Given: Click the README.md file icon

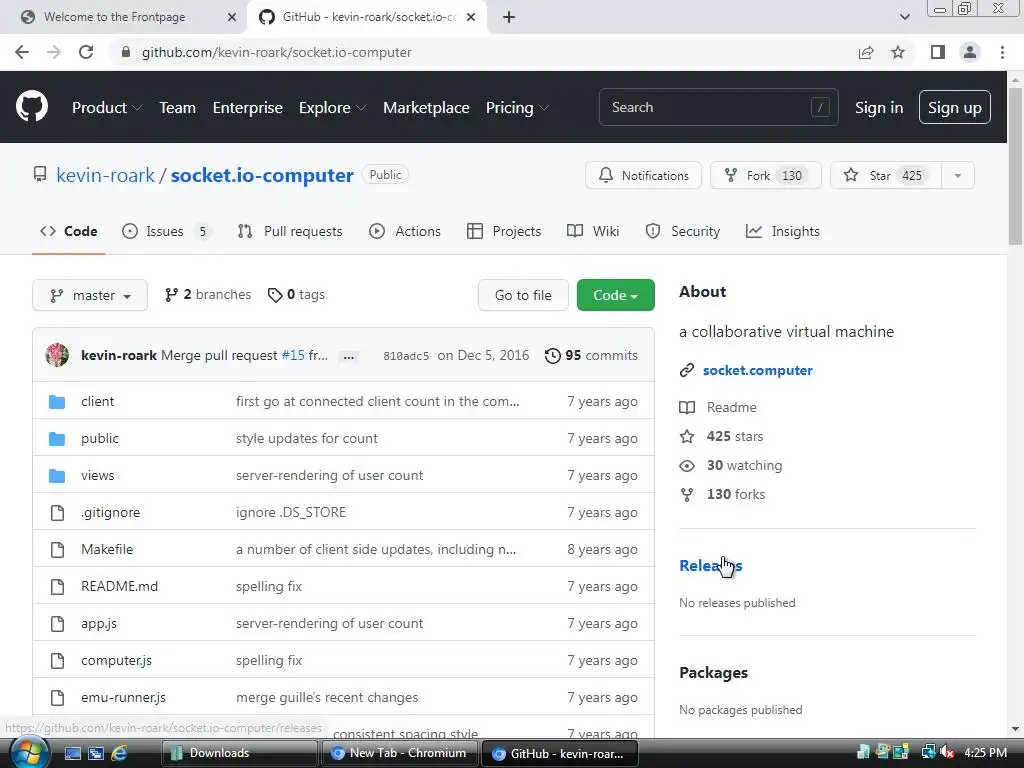Looking at the screenshot, I should (57, 587).
